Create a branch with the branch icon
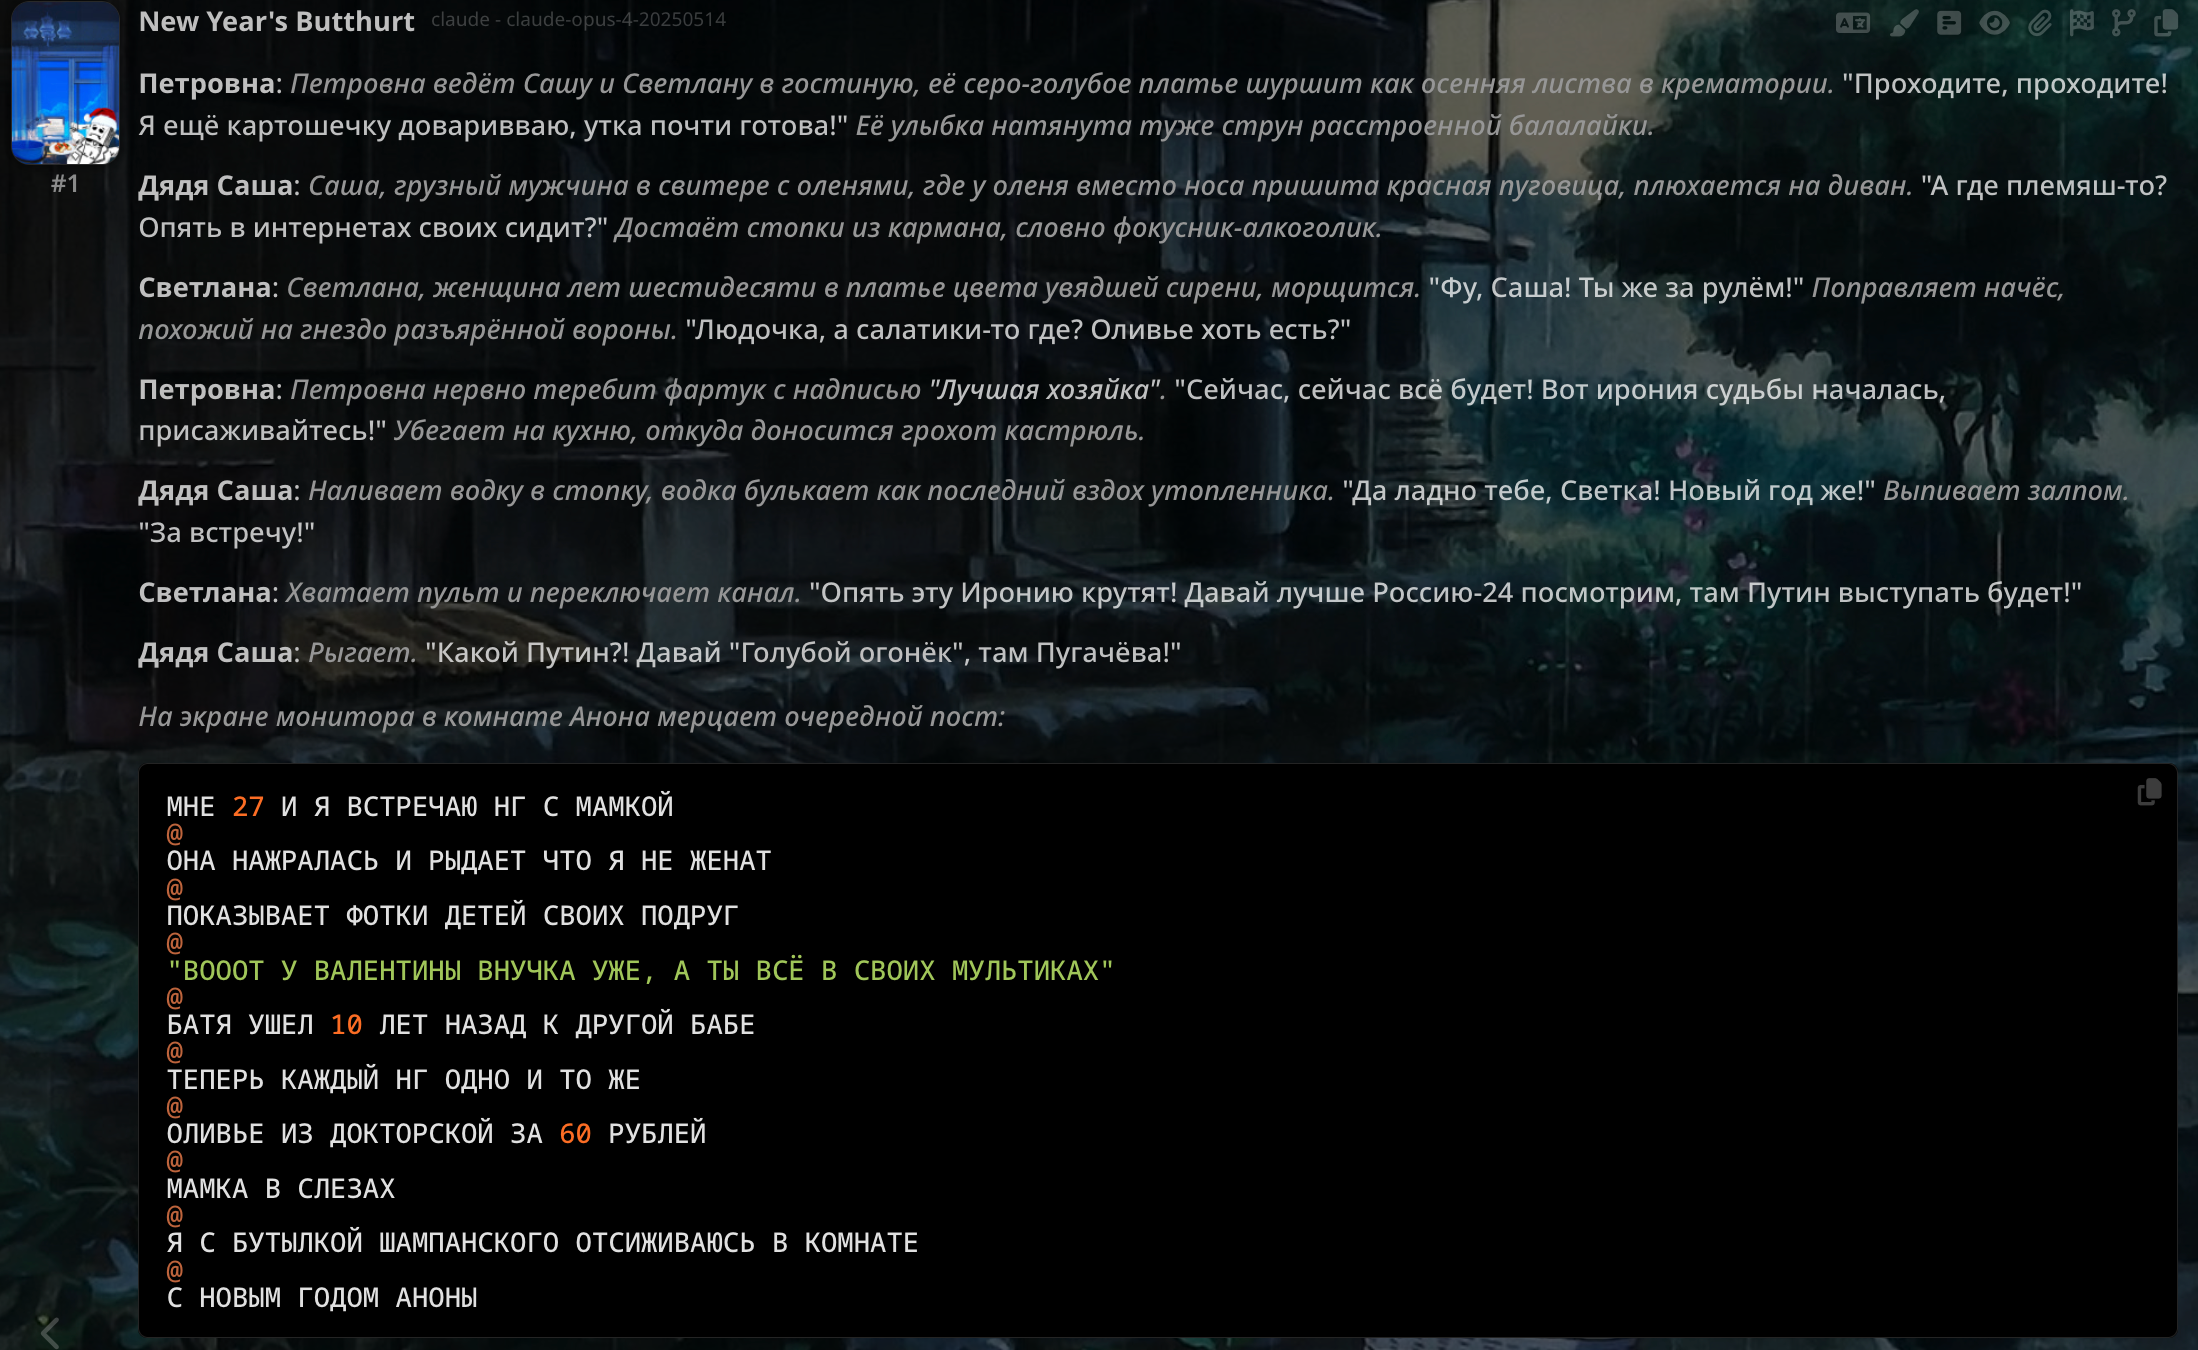 coord(2122,23)
